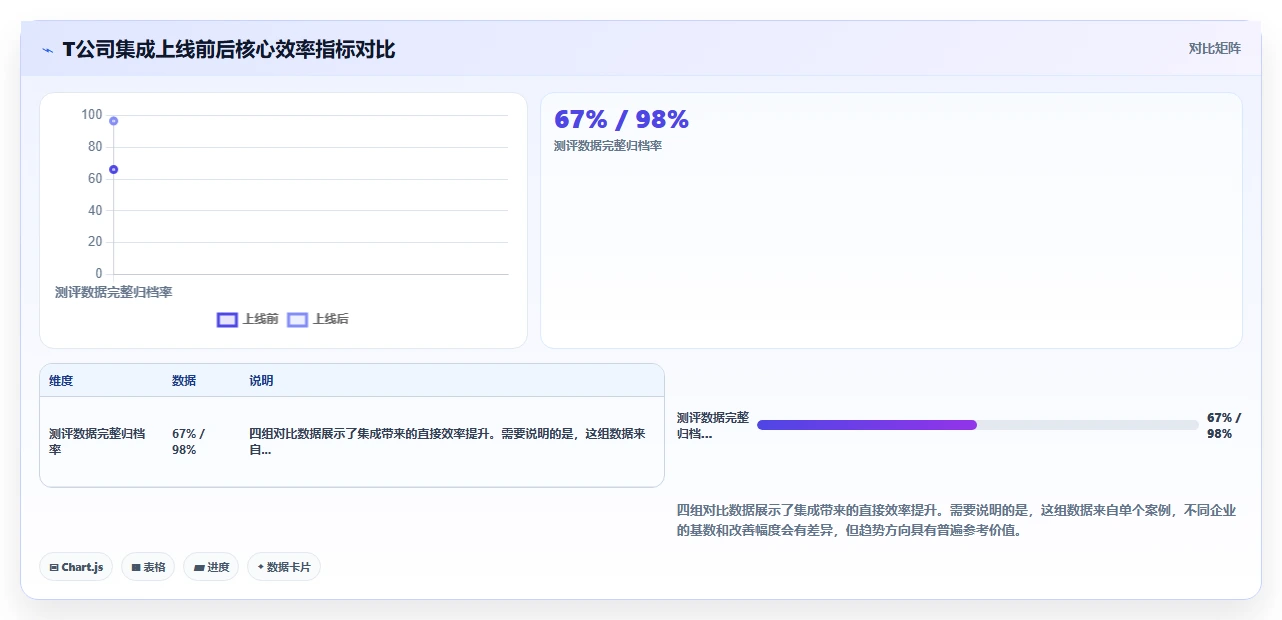The height and width of the screenshot is (620, 1282).
Task: Click the Chart.js chip icon
Action: point(54,567)
